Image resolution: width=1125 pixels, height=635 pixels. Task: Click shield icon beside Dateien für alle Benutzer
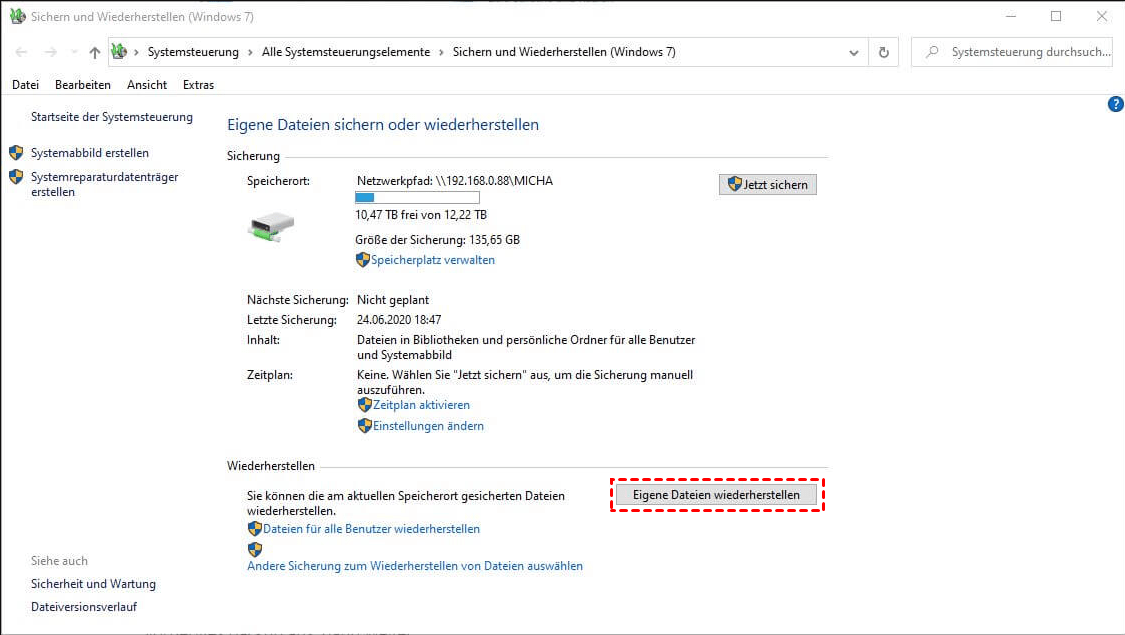point(255,529)
